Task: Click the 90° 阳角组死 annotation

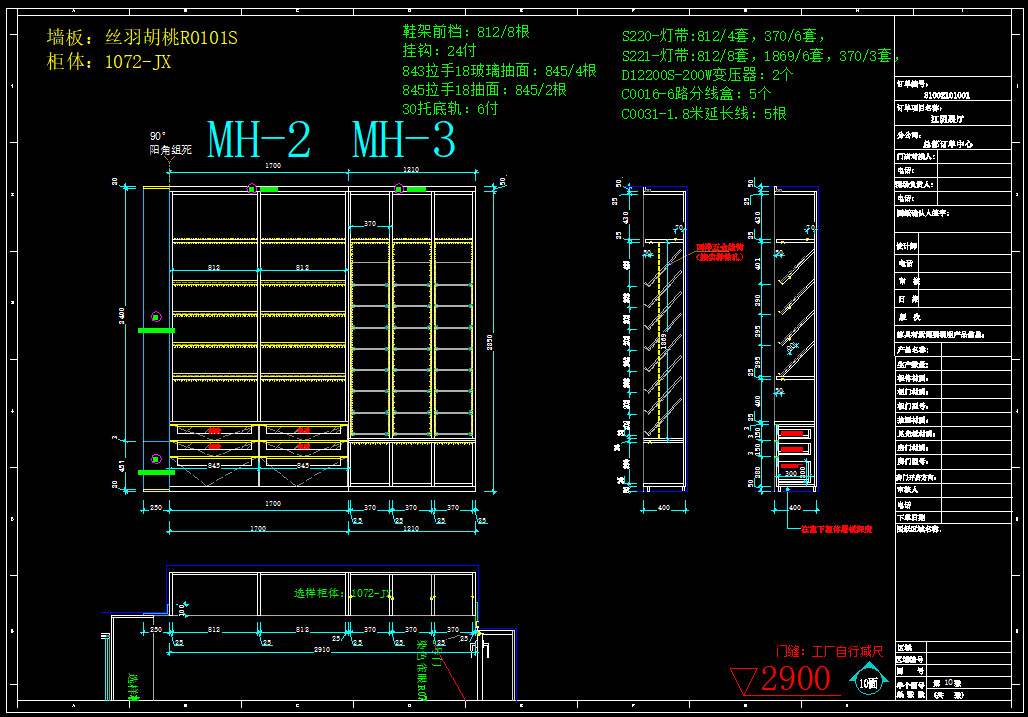Action: [170, 143]
